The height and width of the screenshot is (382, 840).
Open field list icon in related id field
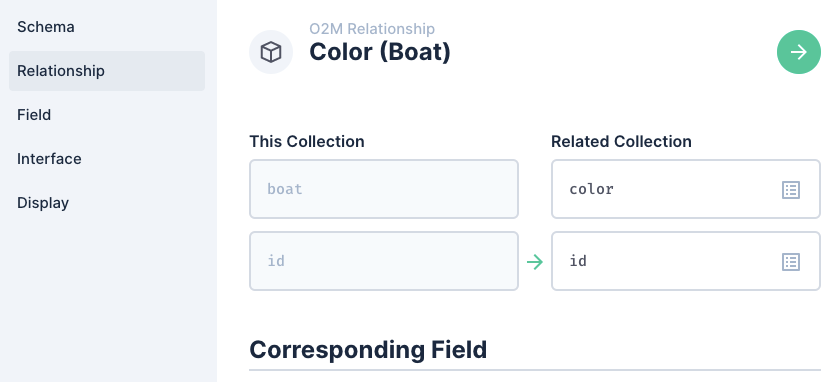point(791,262)
